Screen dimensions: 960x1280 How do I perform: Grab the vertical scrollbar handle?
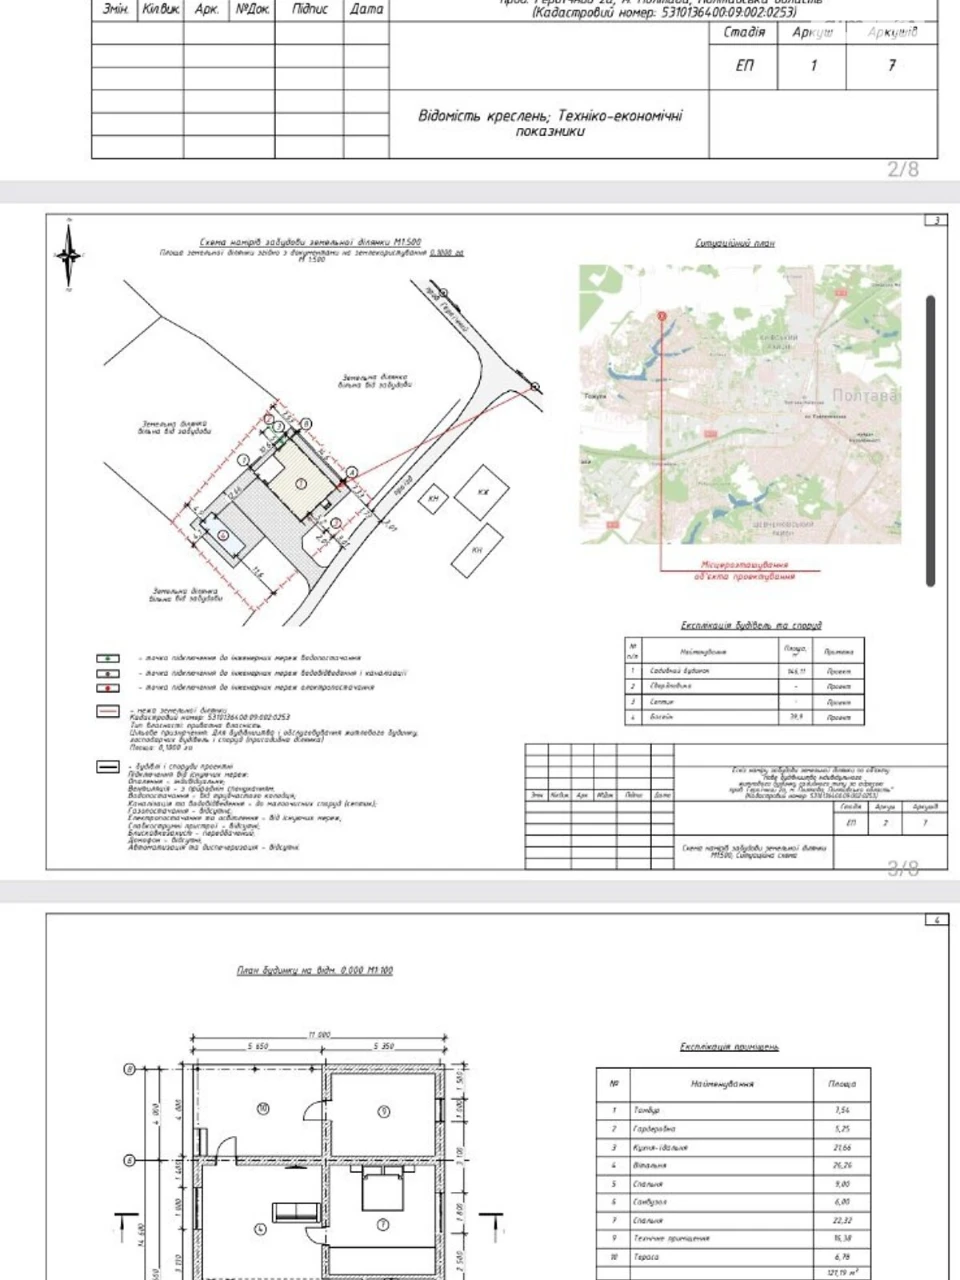[x=931, y=441]
